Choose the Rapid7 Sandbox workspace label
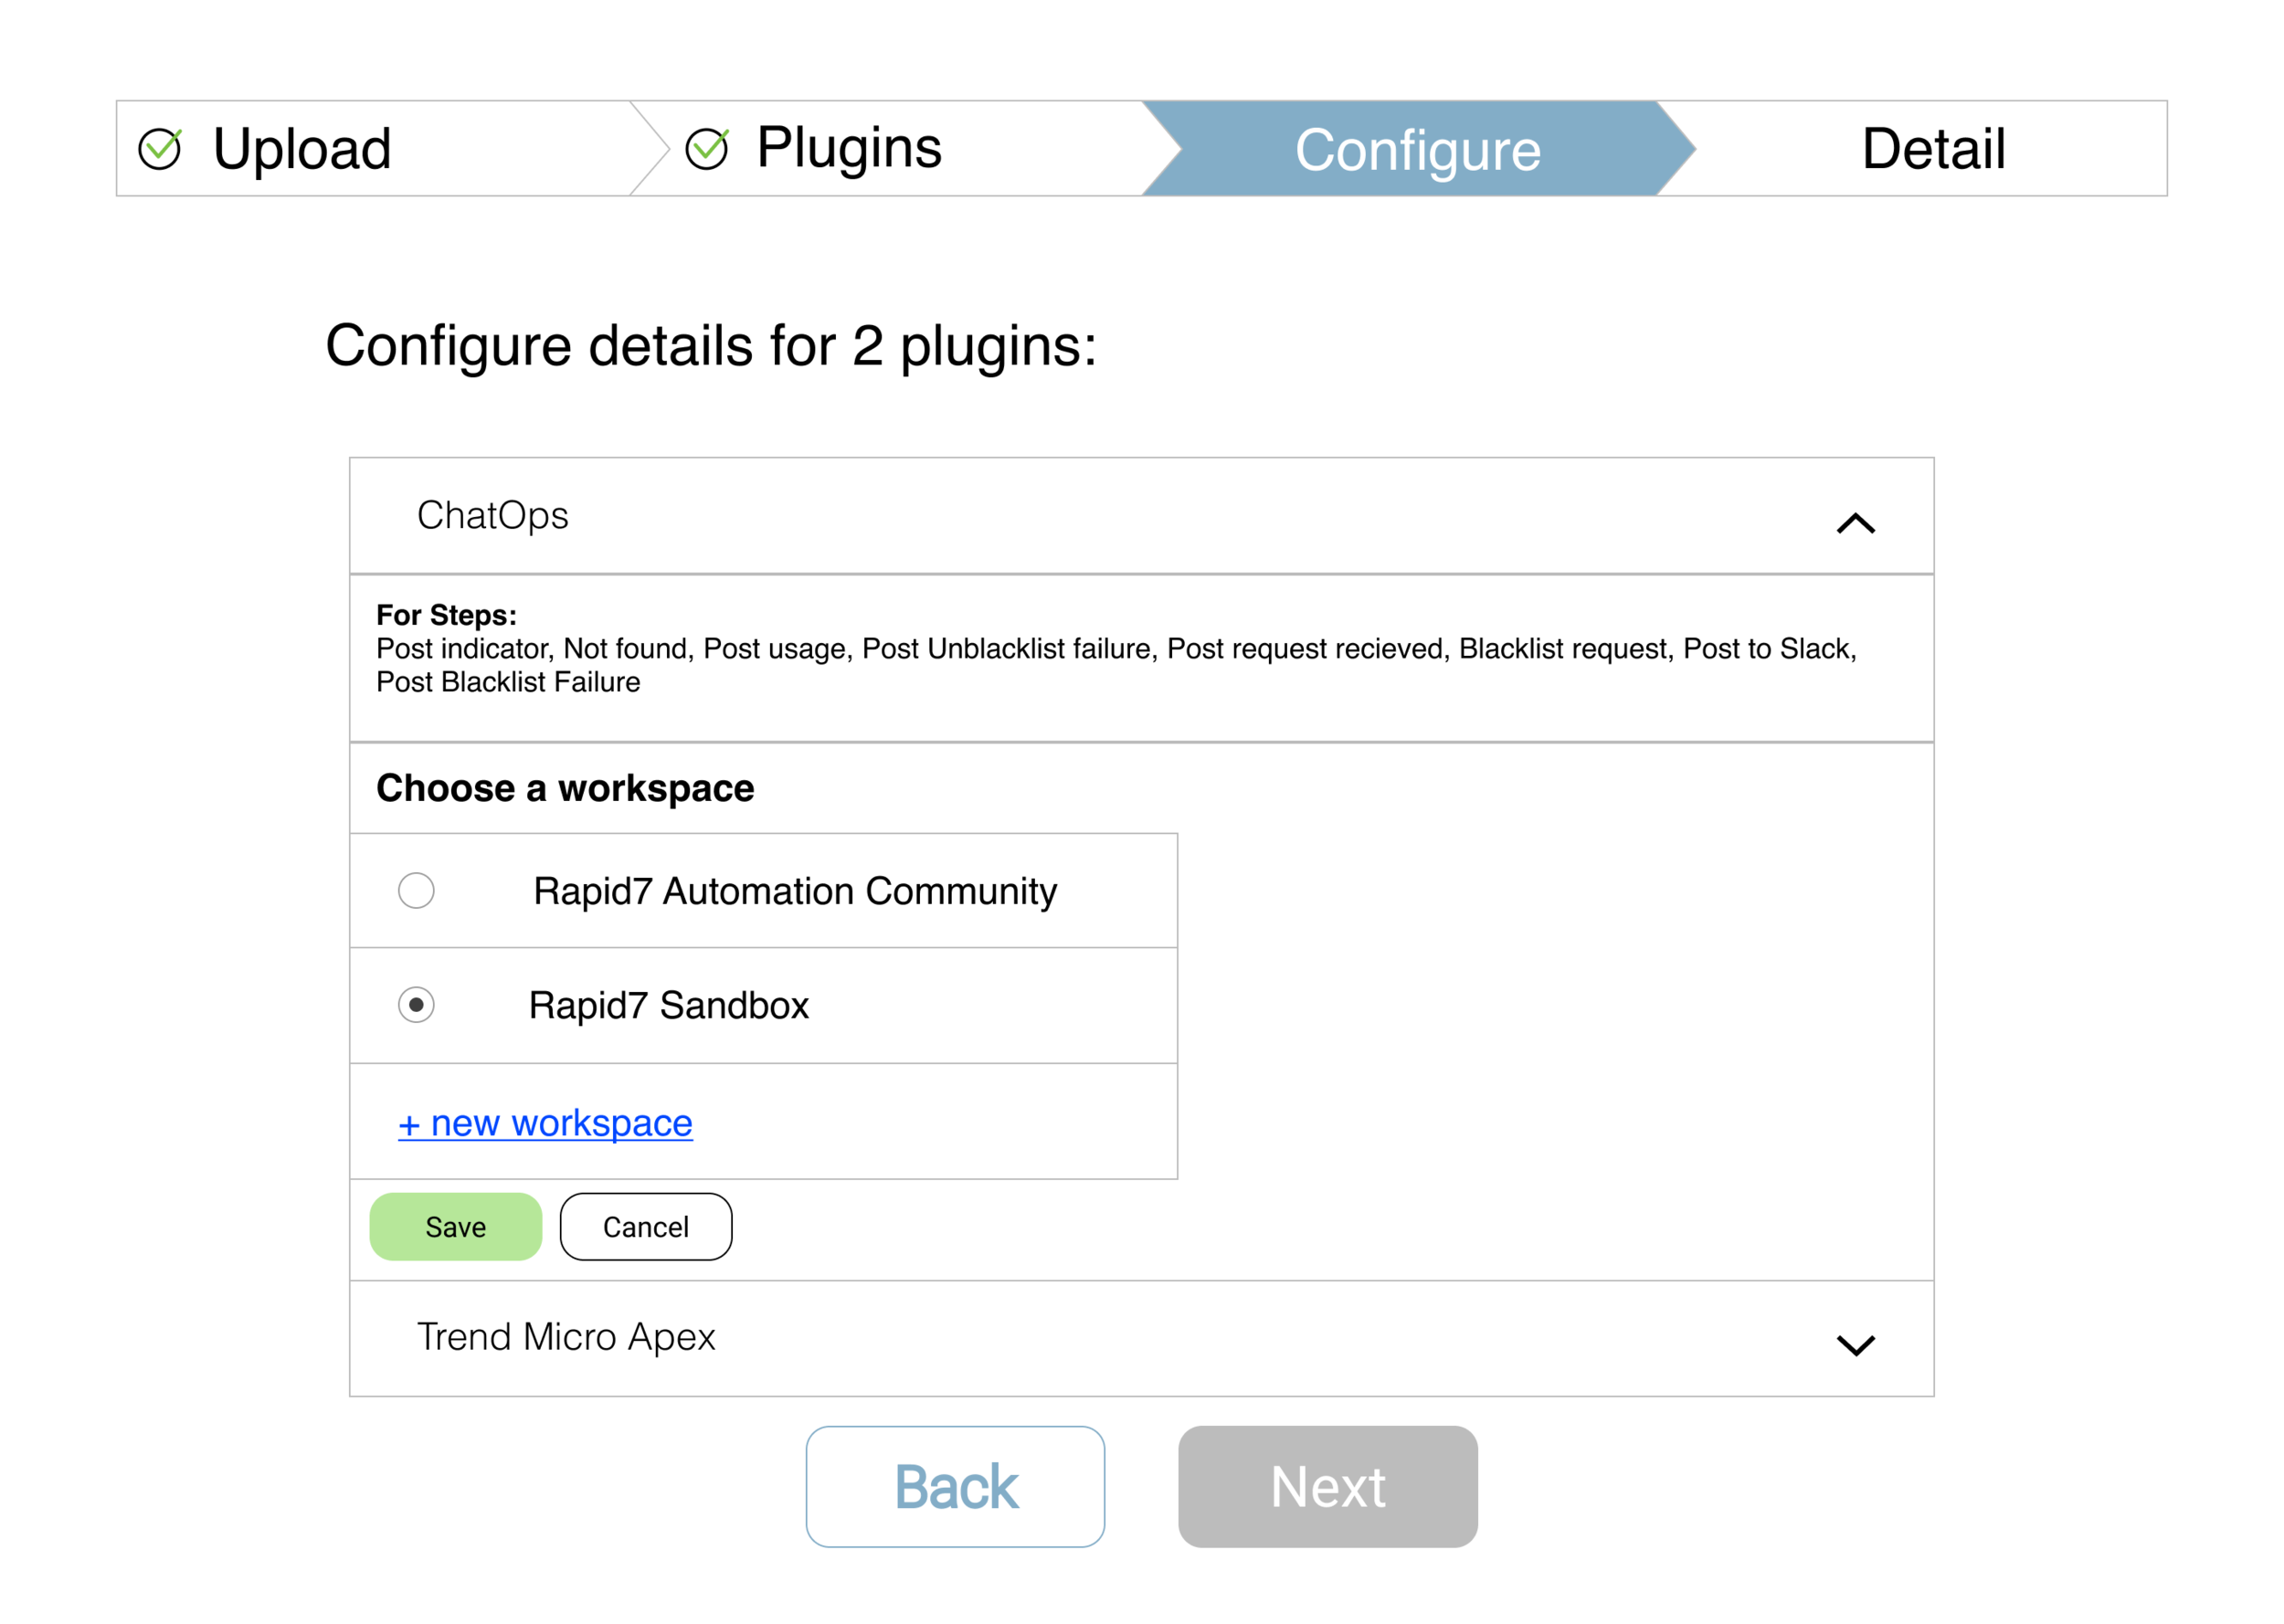2284x1624 pixels. (x=668, y=1005)
